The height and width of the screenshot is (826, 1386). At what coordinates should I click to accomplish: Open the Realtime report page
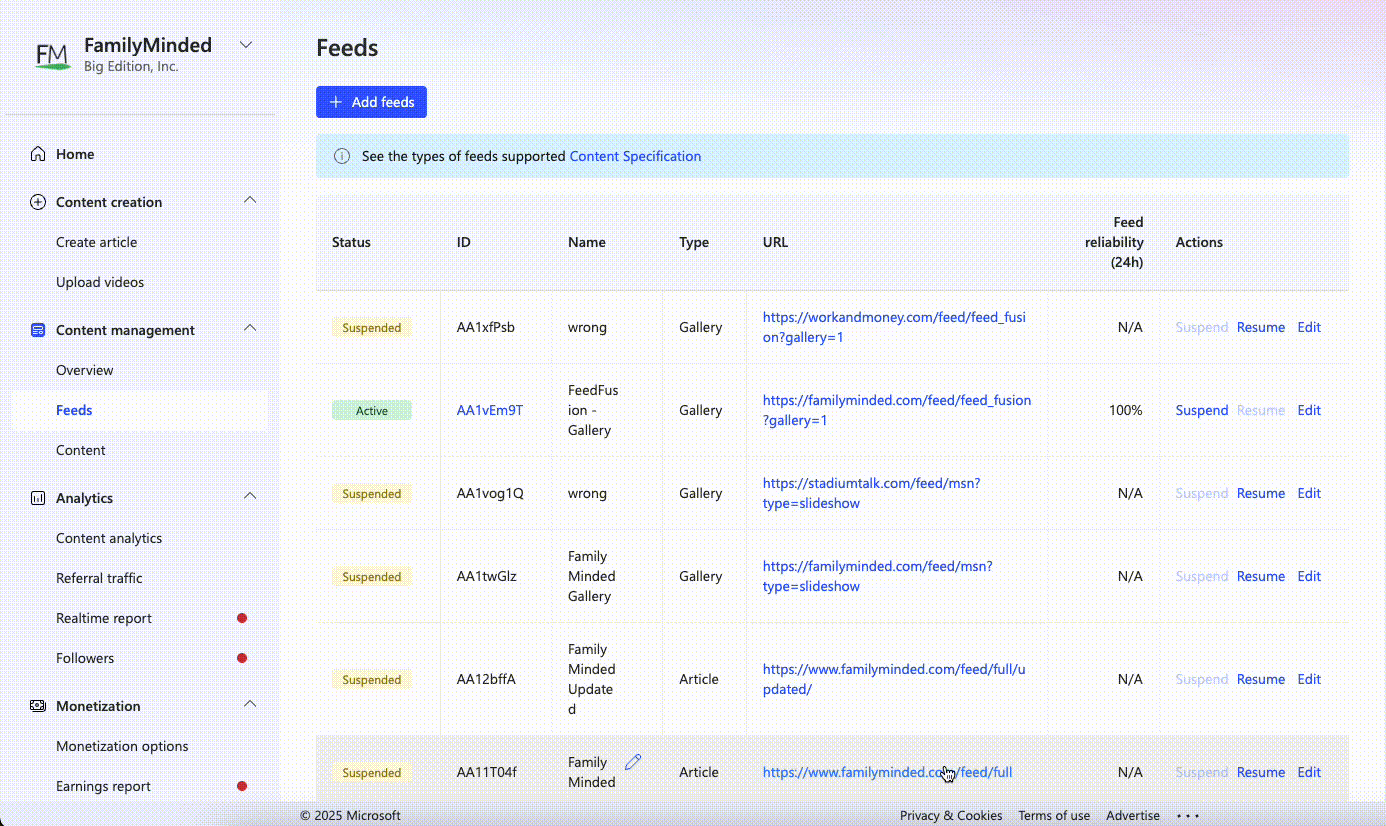104,618
